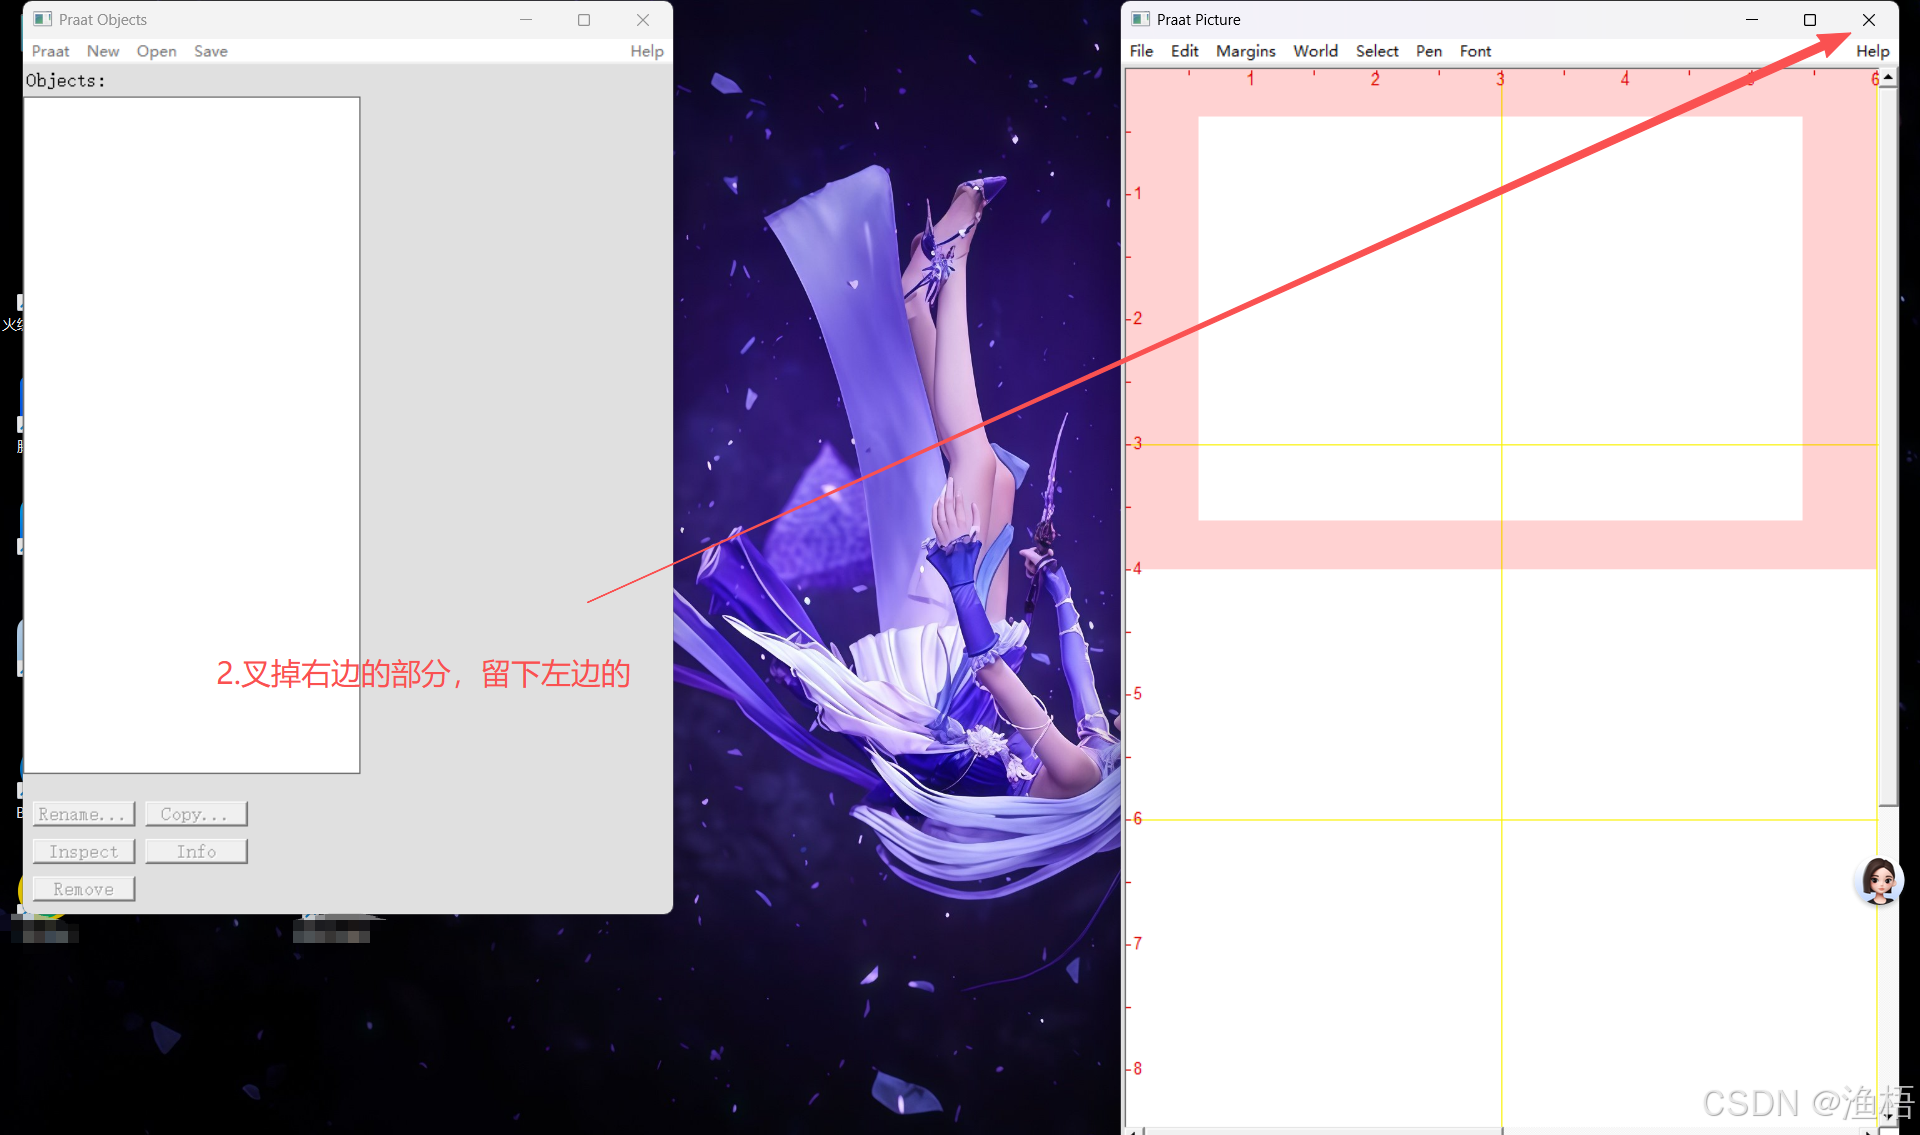Click Praat Picture title bar app icon
Screen dimensions: 1920x1135
(x=1140, y=19)
